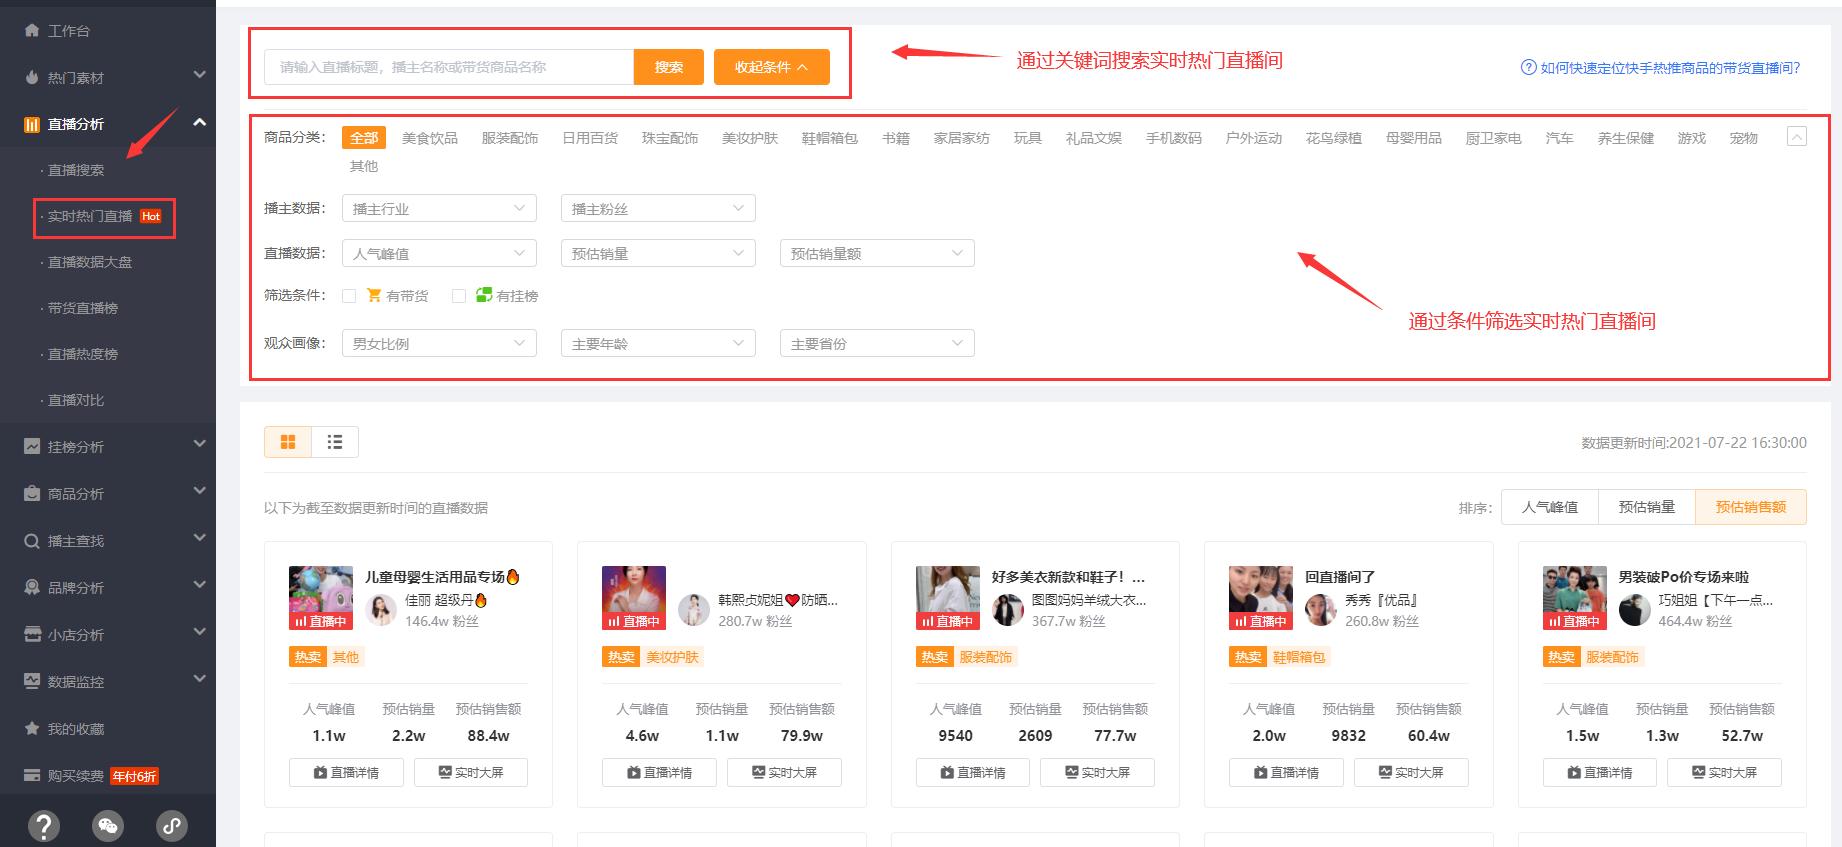Focus the live title search input field

point(449,67)
